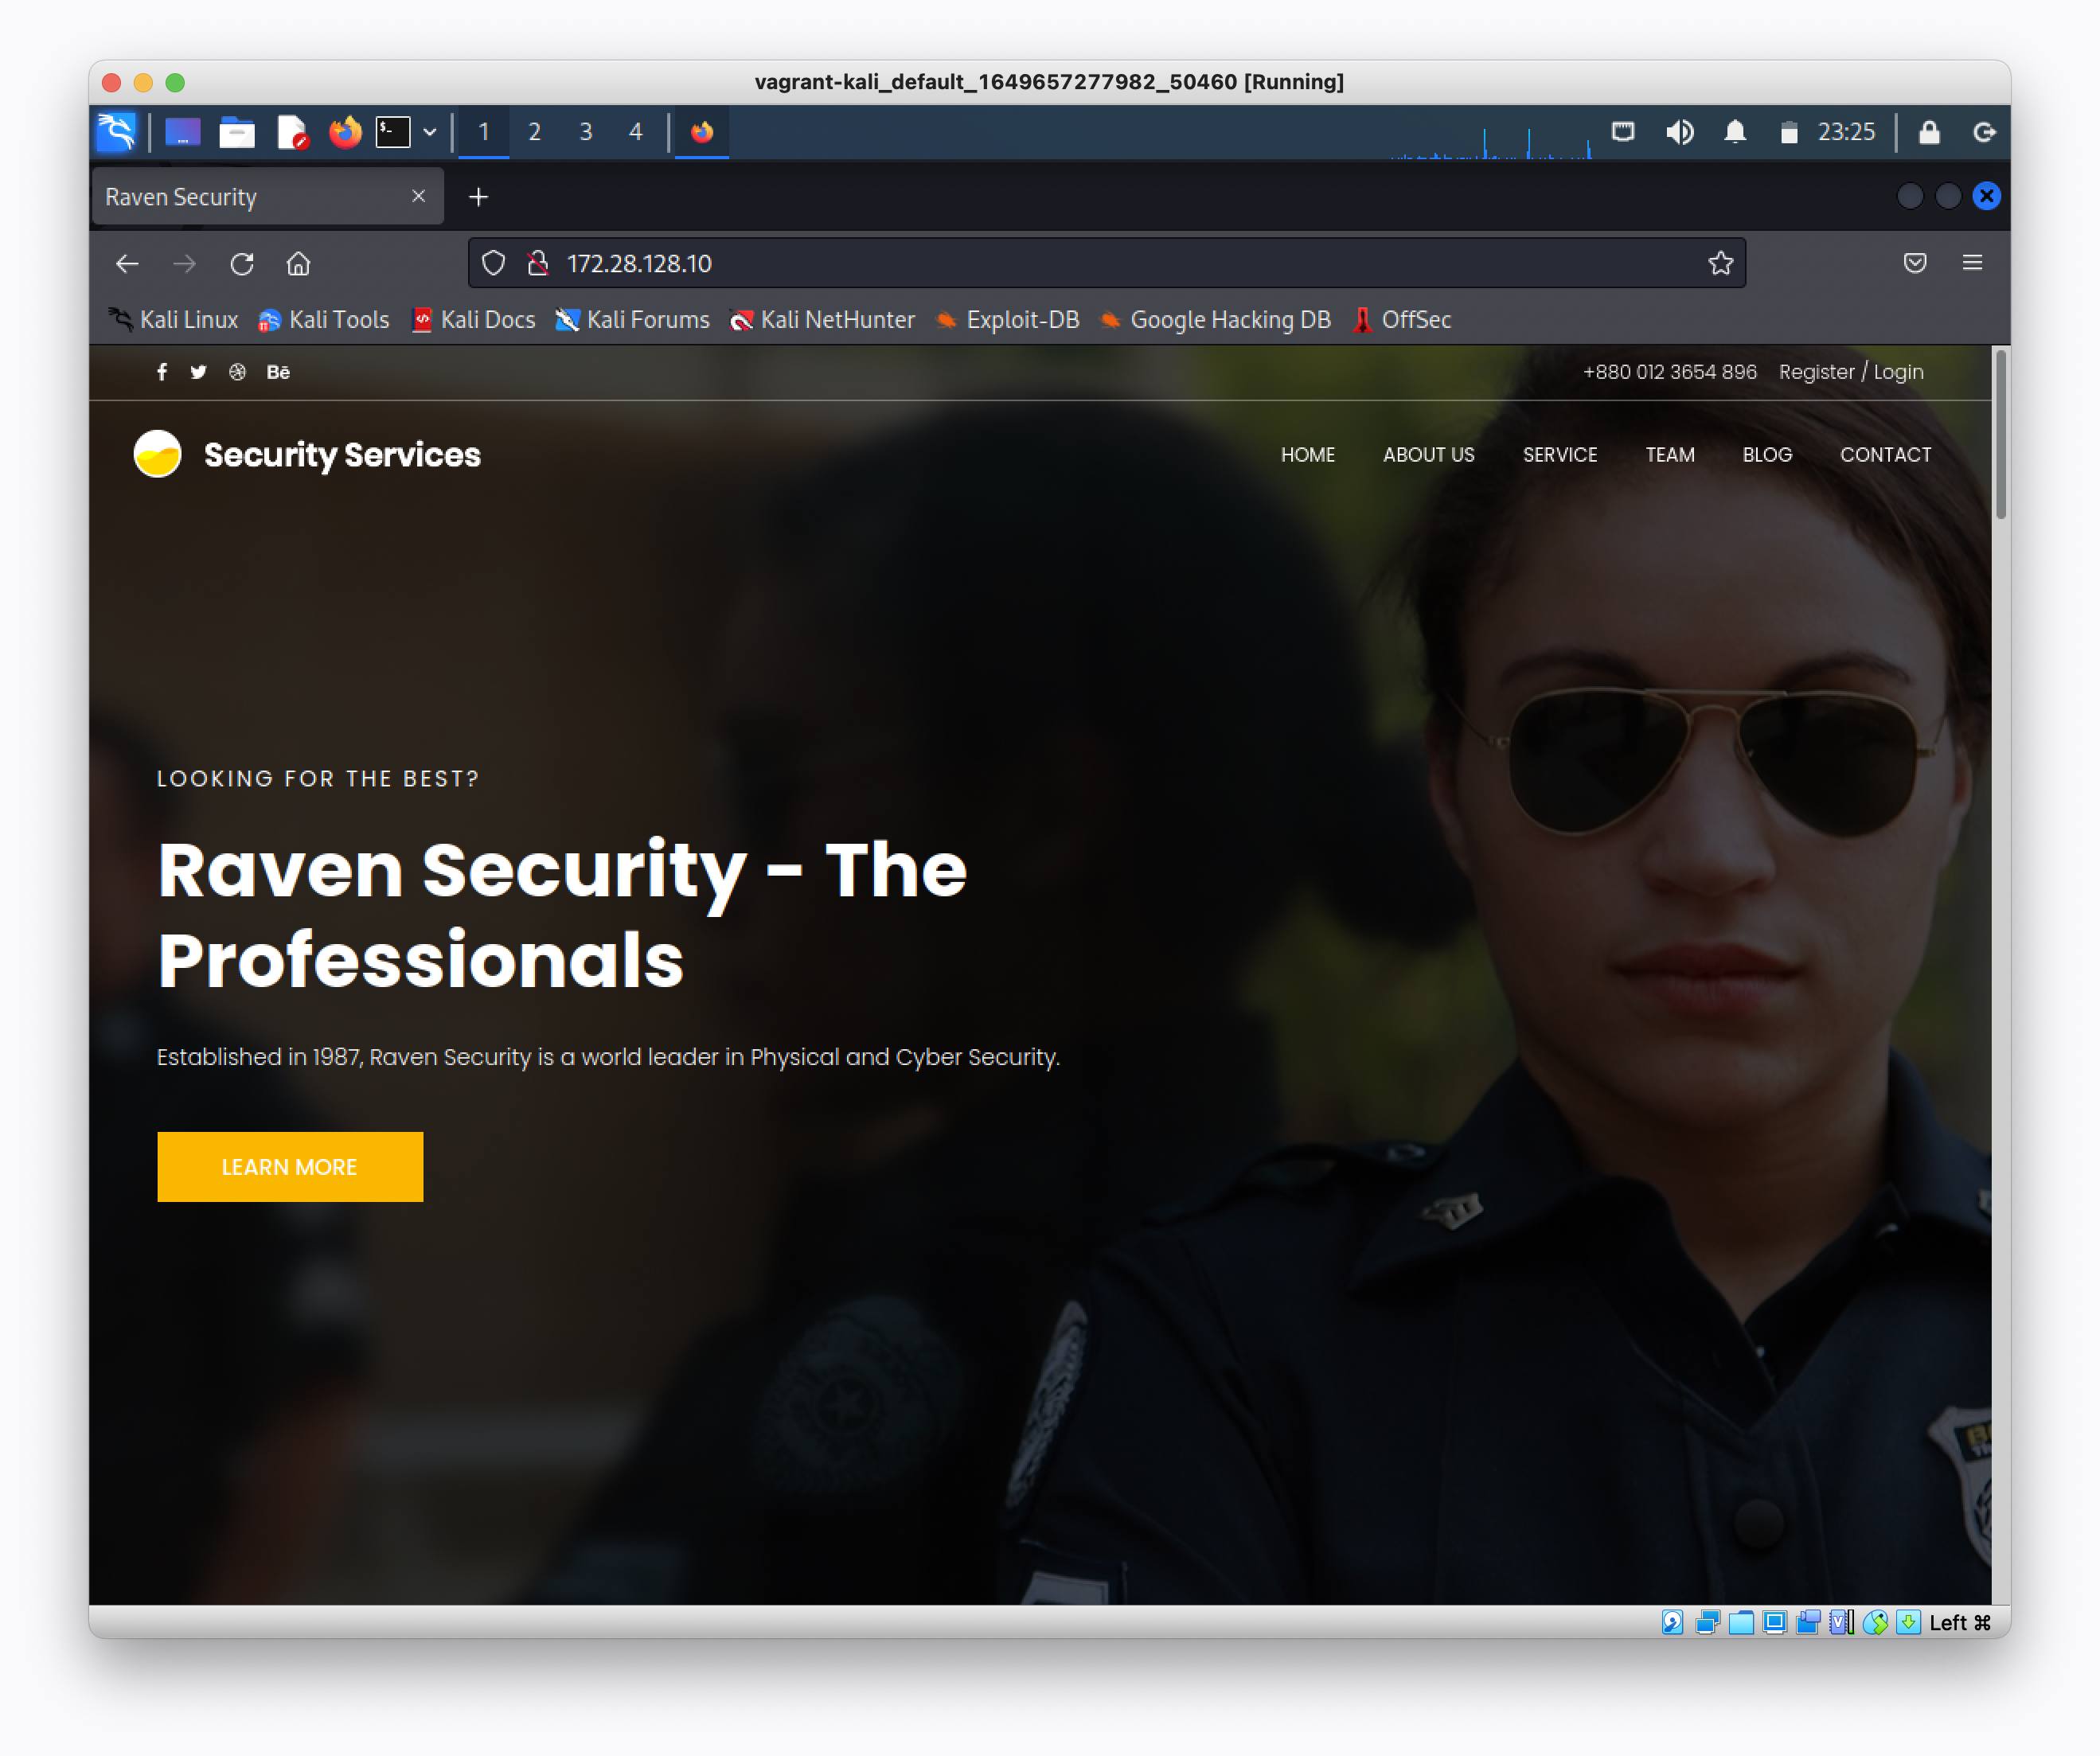Toggle tracking protection via the shield icon

click(493, 263)
